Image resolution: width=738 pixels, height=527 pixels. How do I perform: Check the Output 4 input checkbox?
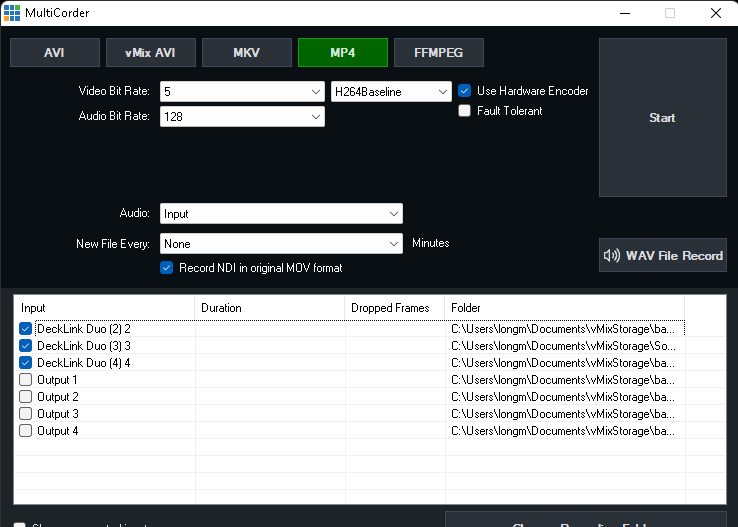coord(26,431)
